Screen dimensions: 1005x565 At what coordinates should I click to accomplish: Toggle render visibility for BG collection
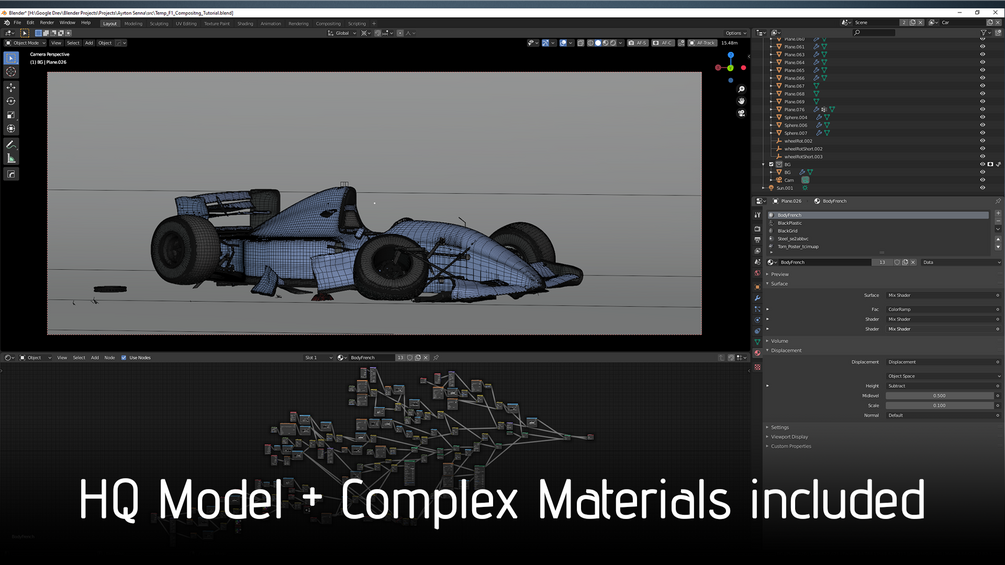click(x=990, y=165)
